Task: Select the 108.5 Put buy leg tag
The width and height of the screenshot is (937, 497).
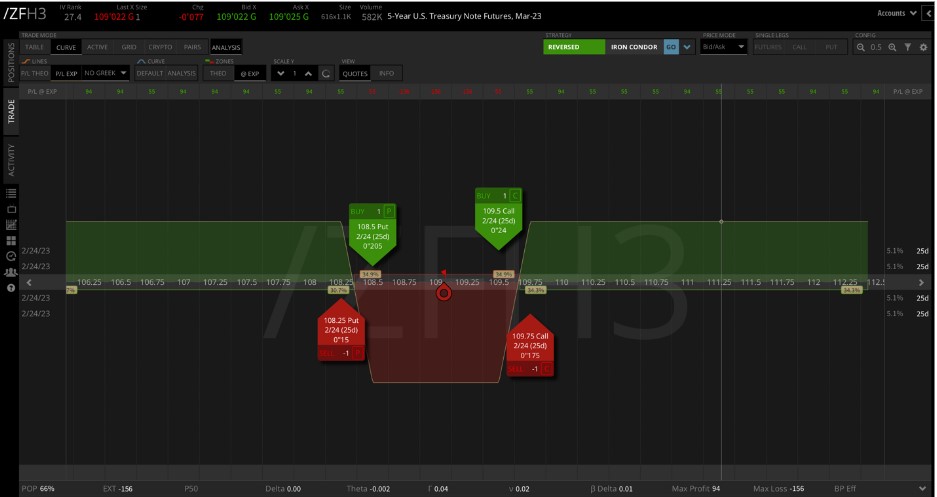Action: [372, 235]
